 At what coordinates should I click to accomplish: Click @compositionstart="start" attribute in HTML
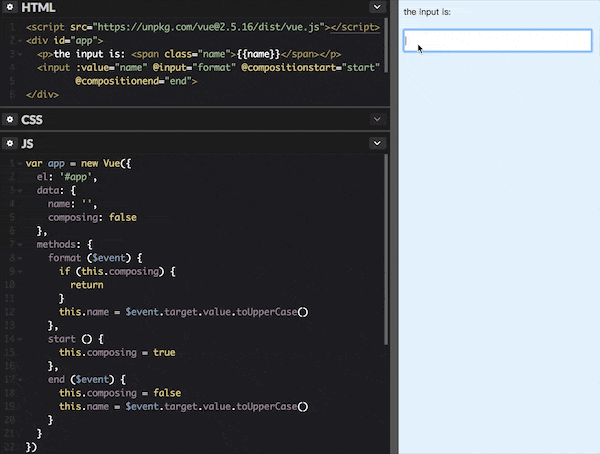311,67
